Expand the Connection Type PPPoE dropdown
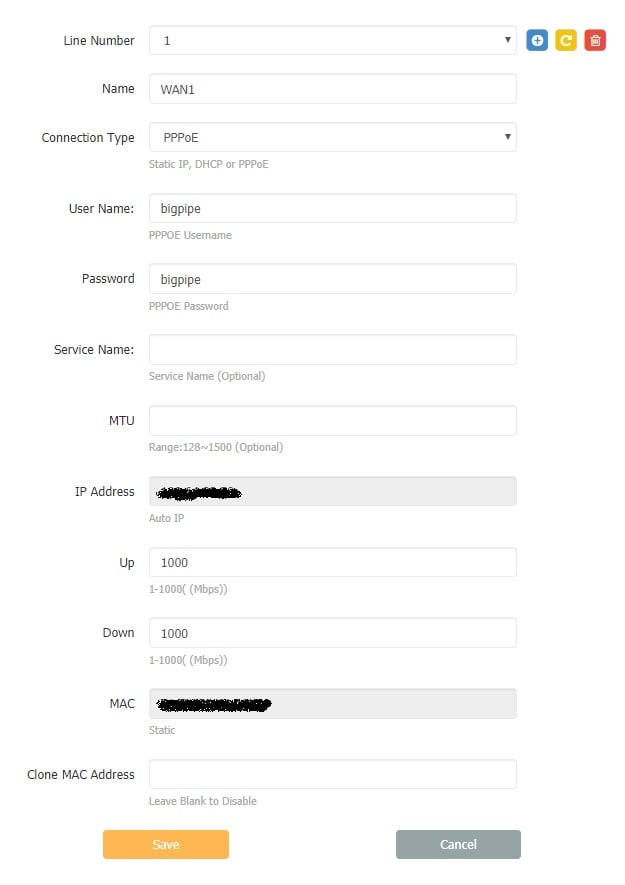 tap(333, 137)
